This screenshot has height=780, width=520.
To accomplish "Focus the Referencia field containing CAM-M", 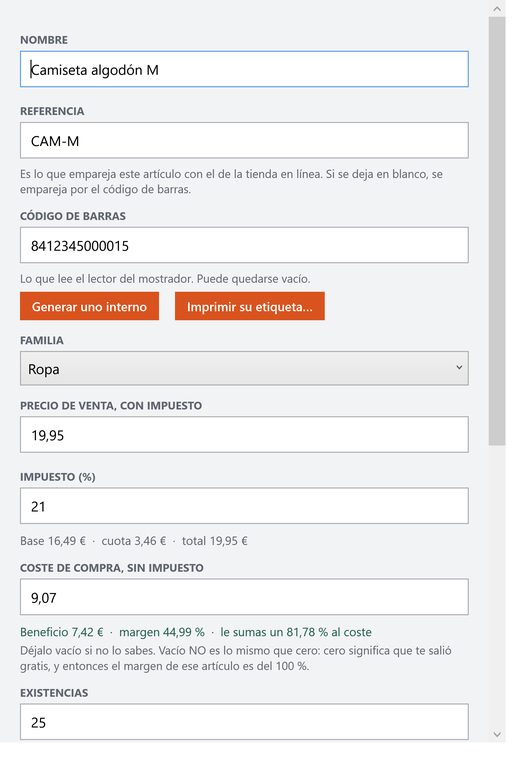I will pos(244,140).
